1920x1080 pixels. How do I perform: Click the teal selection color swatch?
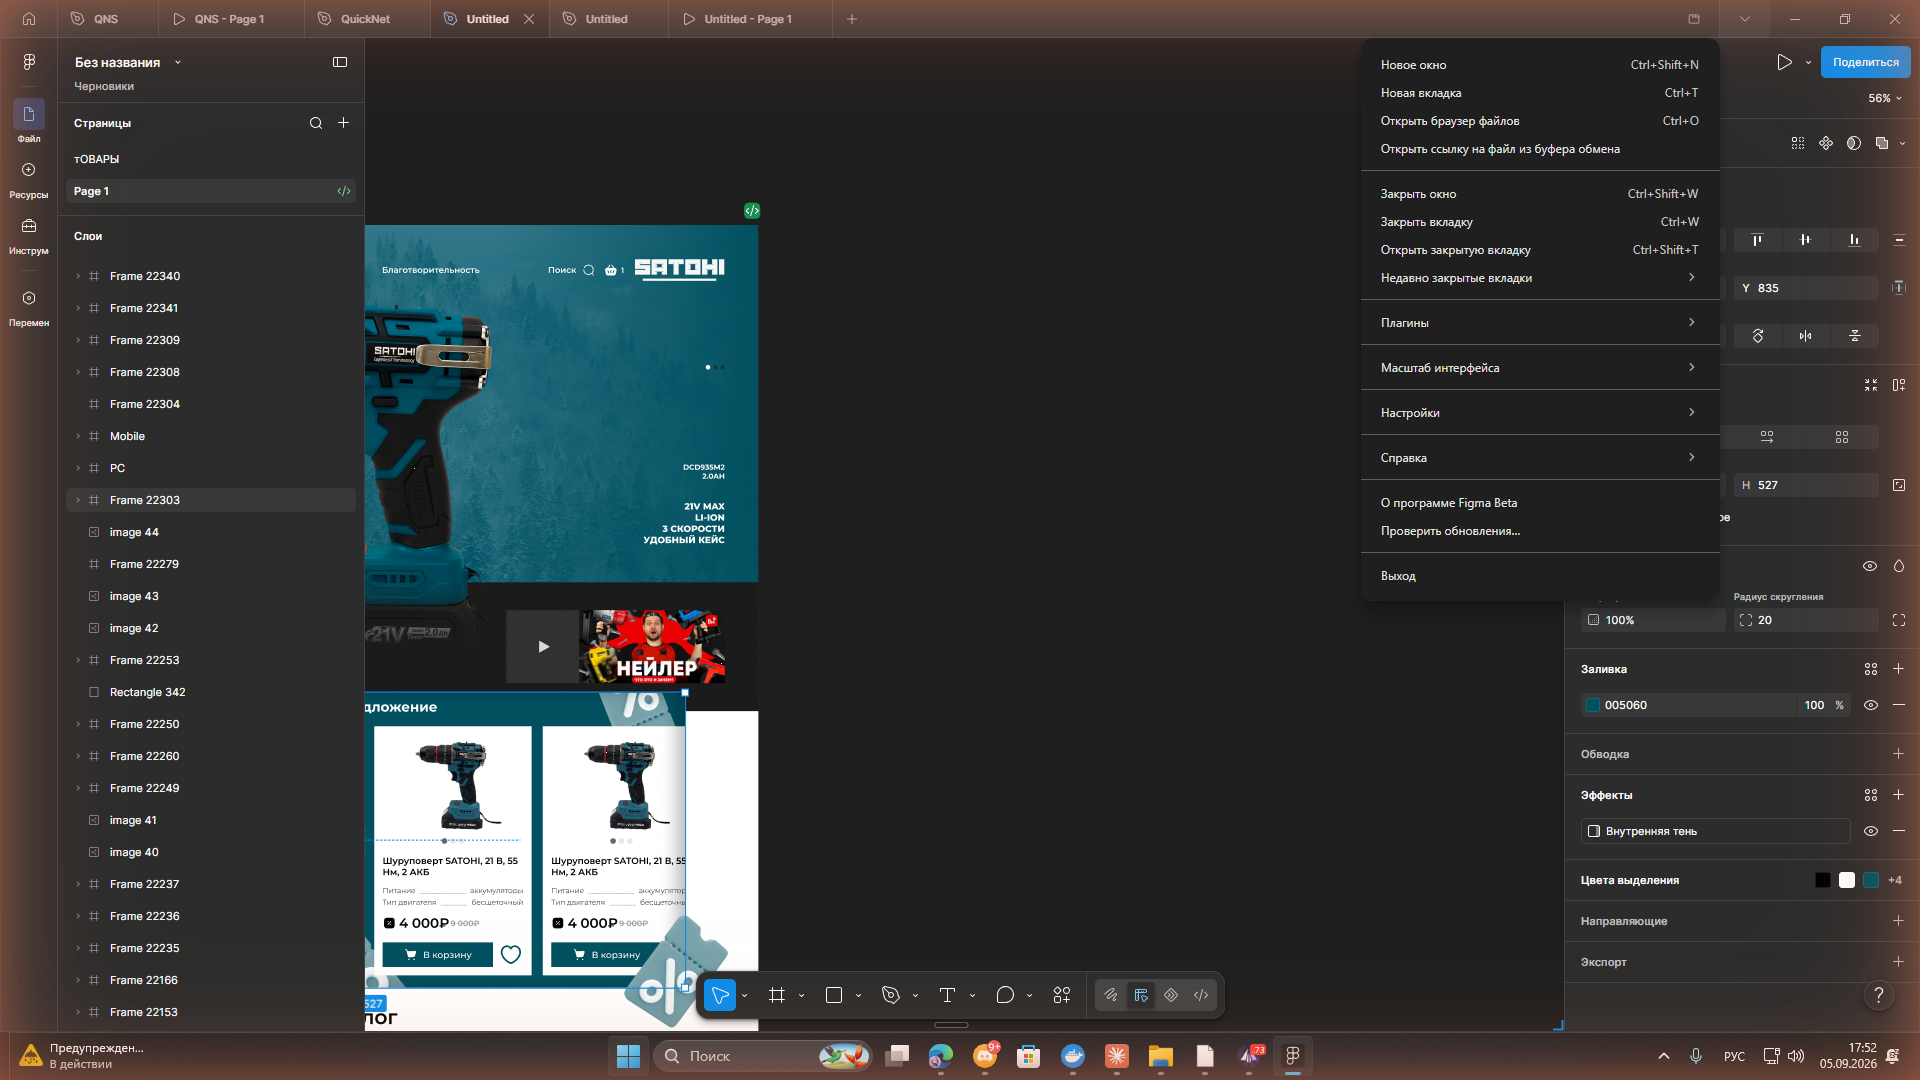coord(1871,880)
